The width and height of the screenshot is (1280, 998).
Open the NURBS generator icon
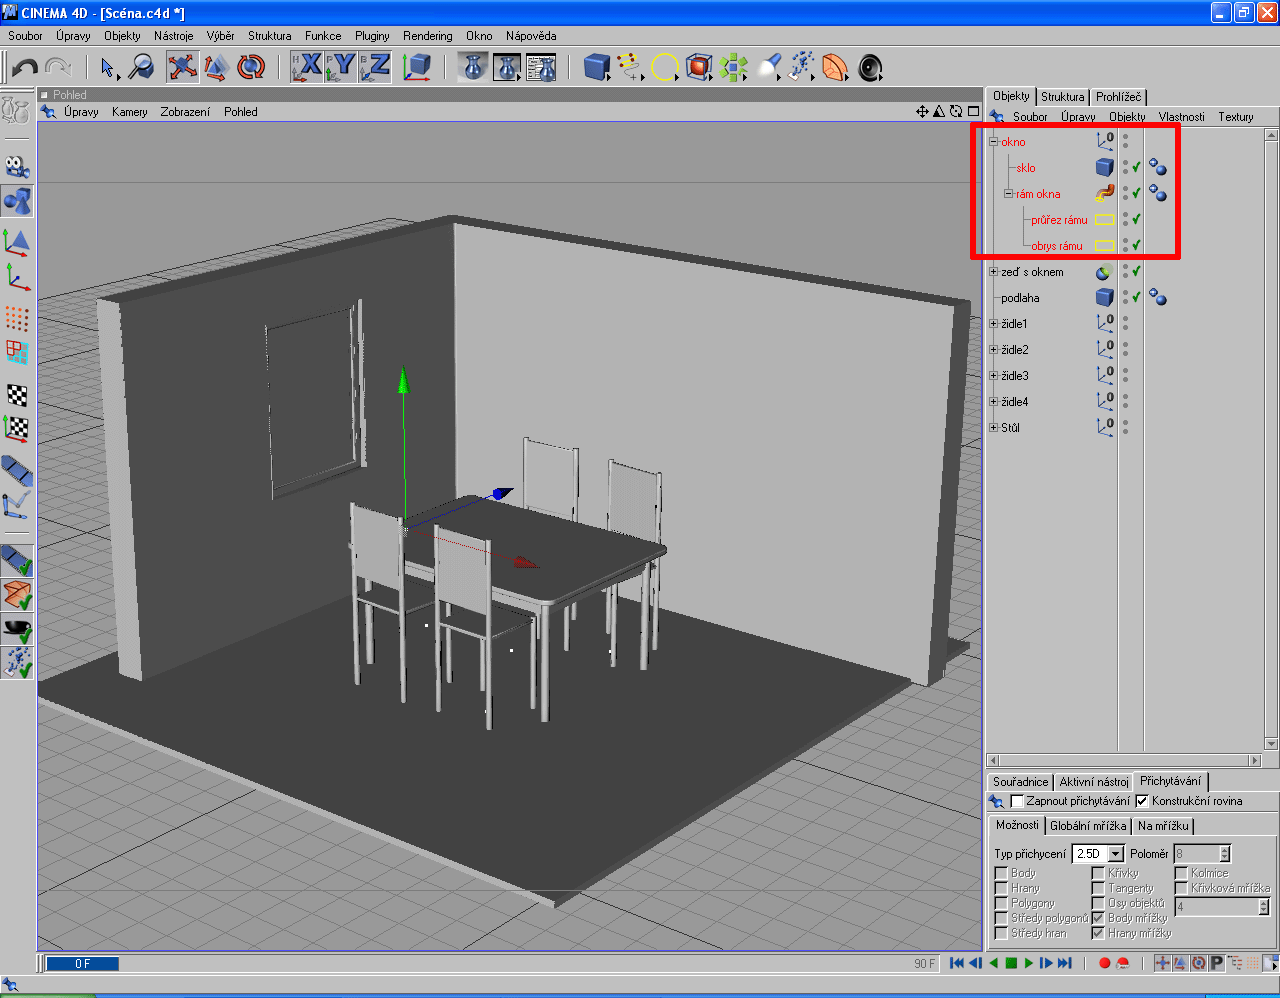699,67
